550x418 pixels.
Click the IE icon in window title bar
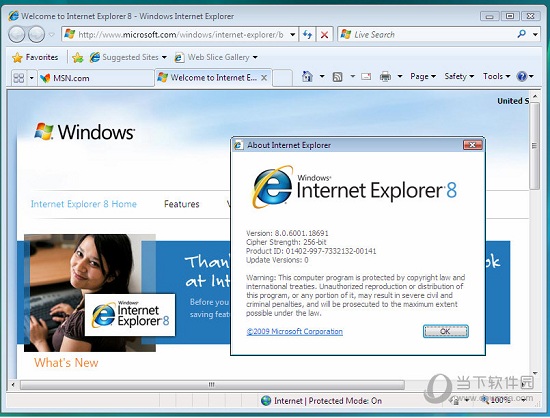click(x=13, y=16)
